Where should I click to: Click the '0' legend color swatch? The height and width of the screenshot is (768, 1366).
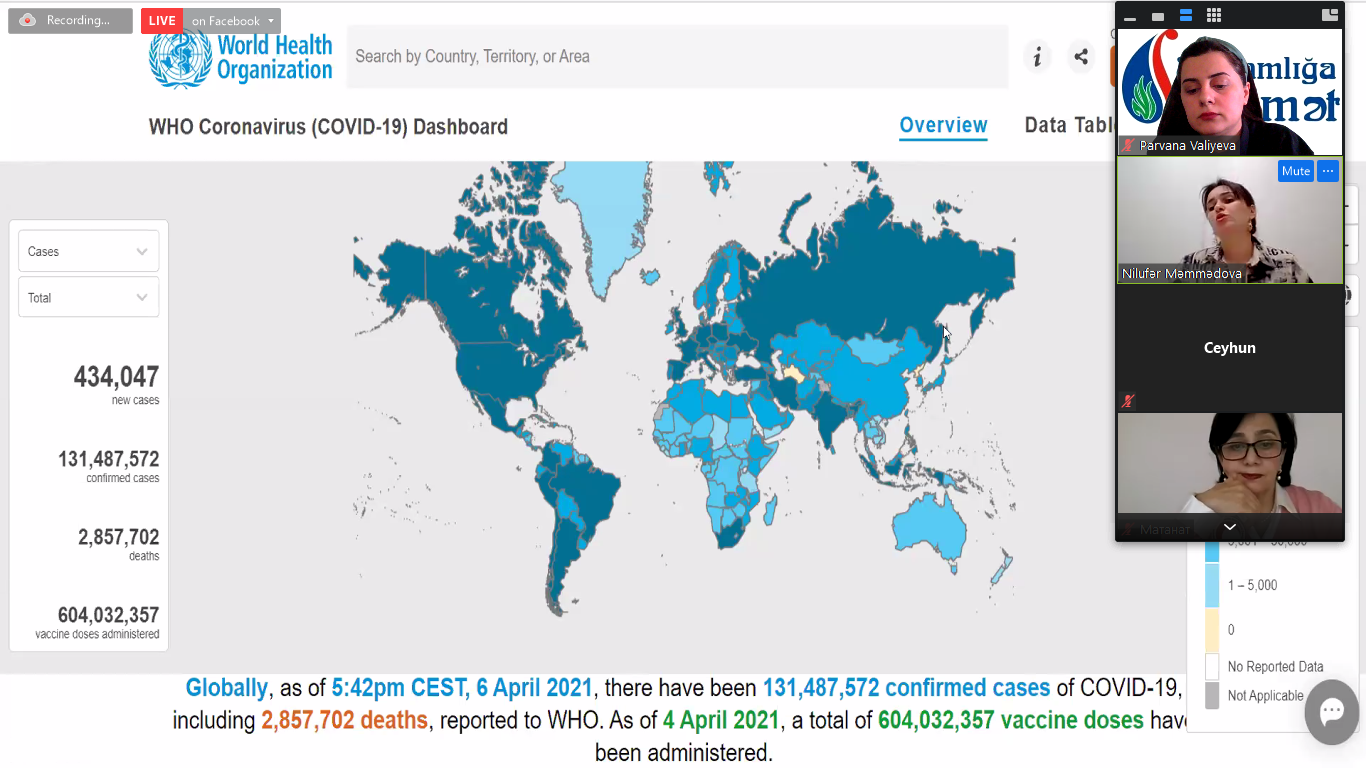(1212, 630)
